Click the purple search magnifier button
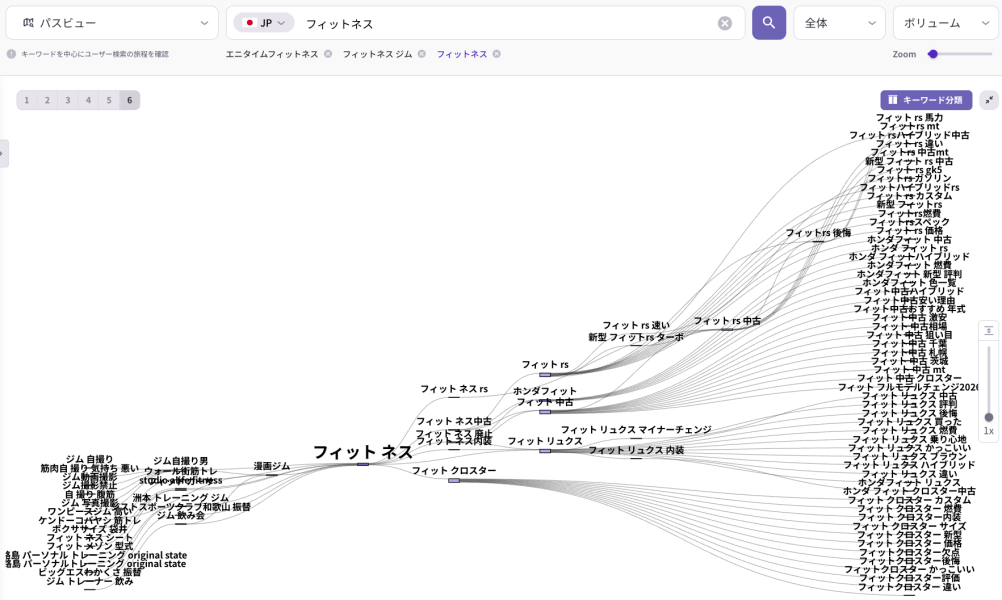Image resolution: width=1002 pixels, height=600 pixels. click(x=768, y=22)
